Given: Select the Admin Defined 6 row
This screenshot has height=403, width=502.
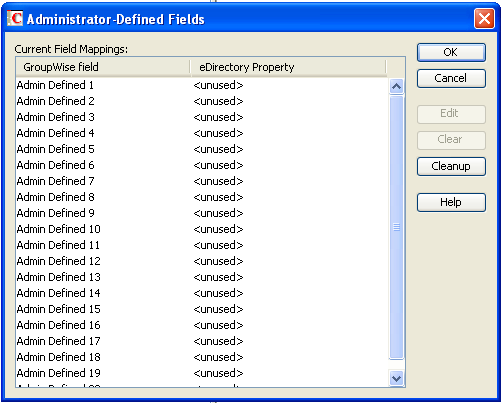Looking at the screenshot, I should tap(202, 165).
